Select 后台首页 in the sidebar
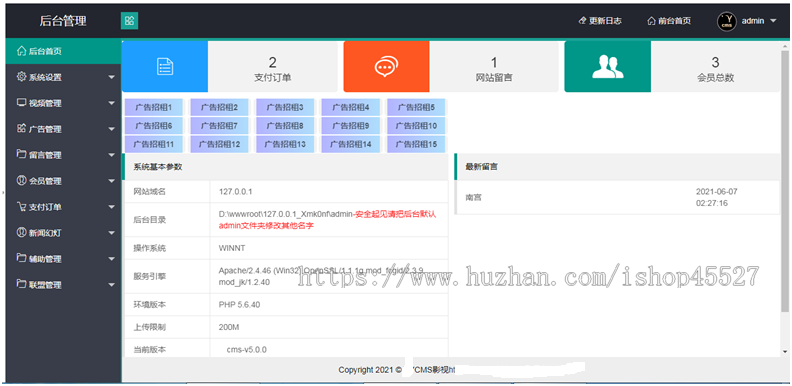 click(x=63, y=51)
